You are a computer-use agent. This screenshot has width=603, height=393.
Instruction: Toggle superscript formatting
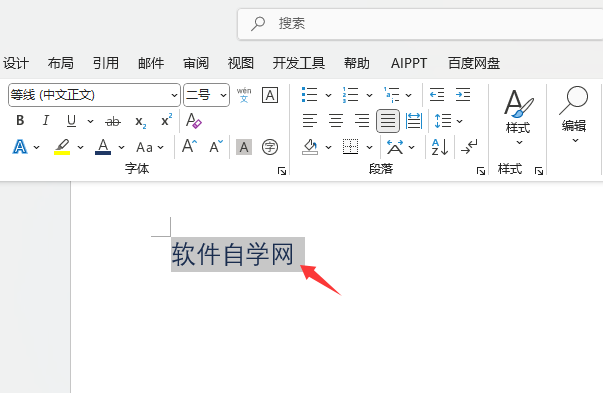tap(167, 120)
